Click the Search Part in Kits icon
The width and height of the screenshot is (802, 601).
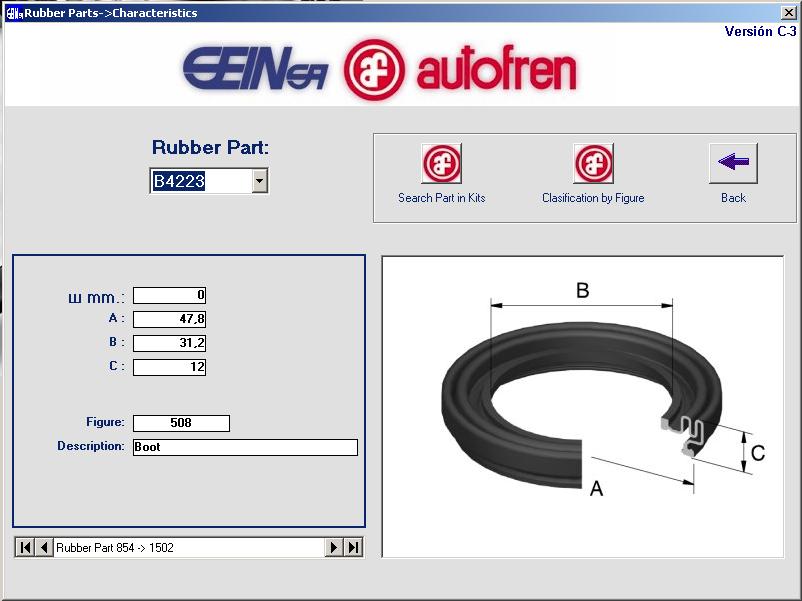pyautogui.click(x=441, y=163)
